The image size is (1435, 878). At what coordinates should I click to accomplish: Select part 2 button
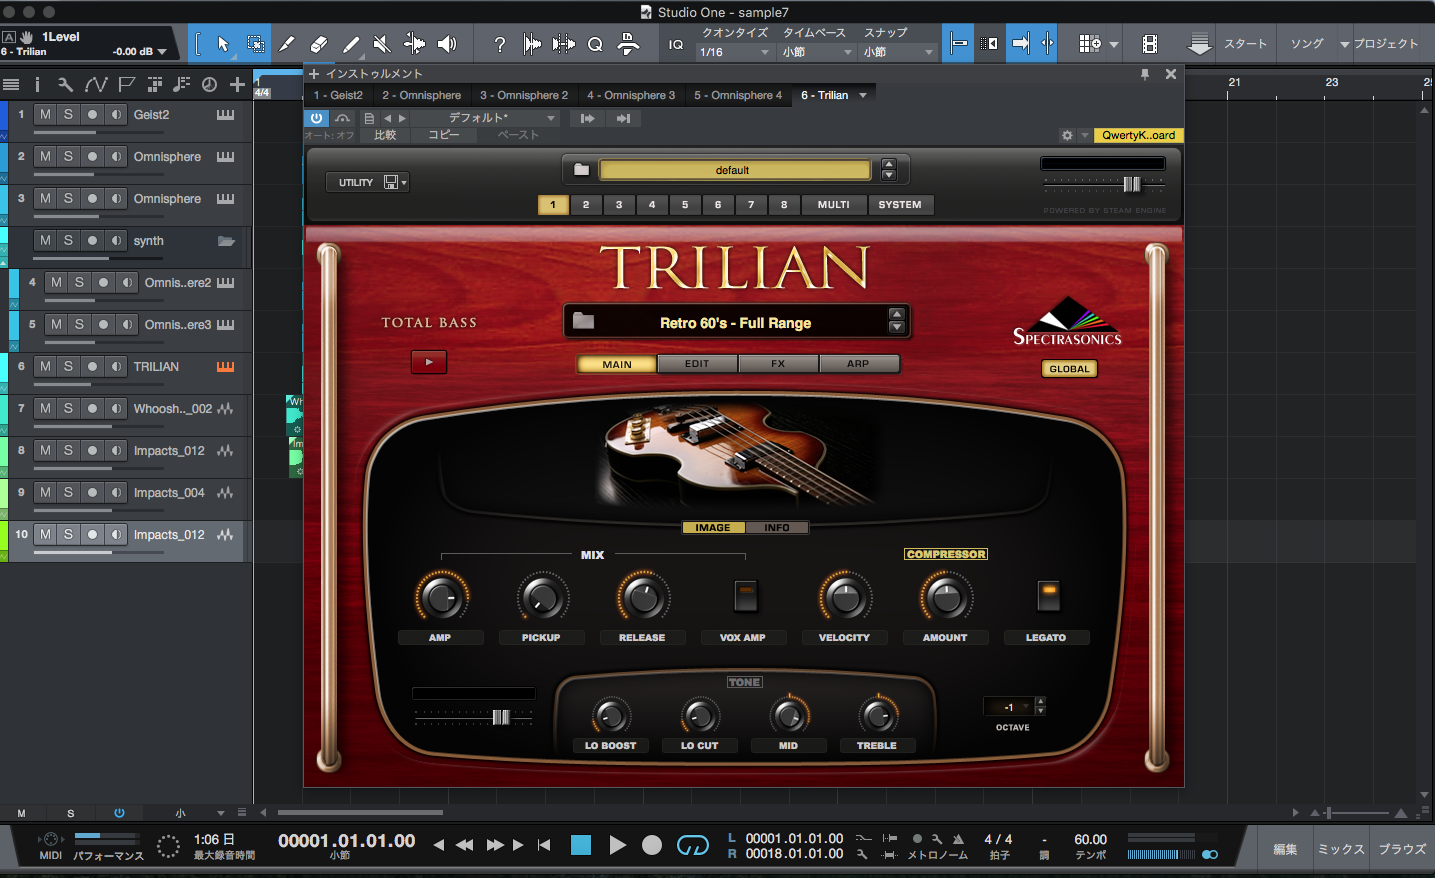pyautogui.click(x=586, y=205)
